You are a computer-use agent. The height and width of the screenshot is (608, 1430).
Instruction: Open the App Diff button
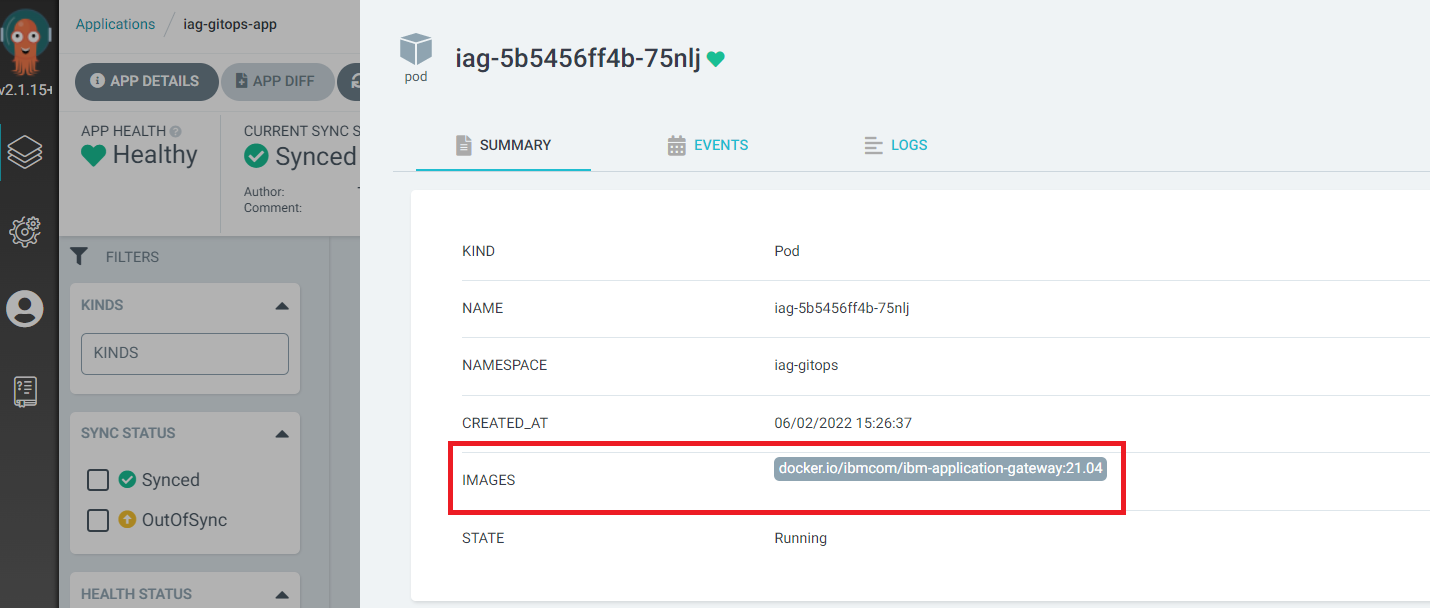(x=277, y=81)
